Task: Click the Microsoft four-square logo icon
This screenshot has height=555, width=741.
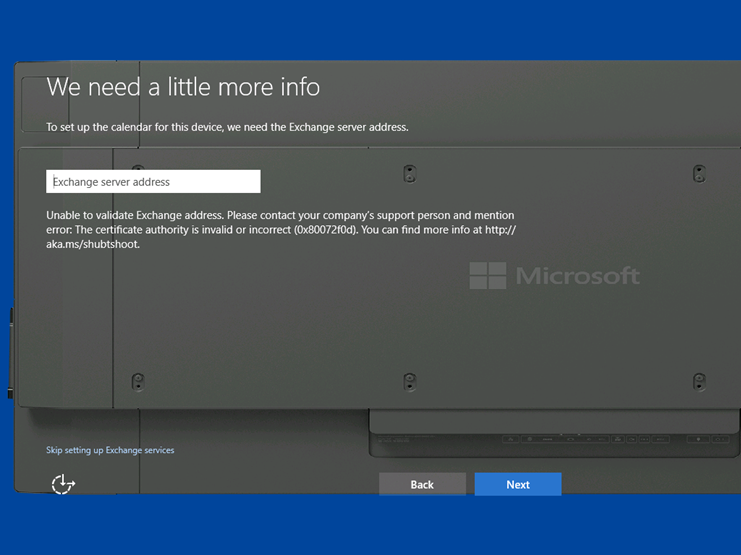Action: (x=488, y=276)
